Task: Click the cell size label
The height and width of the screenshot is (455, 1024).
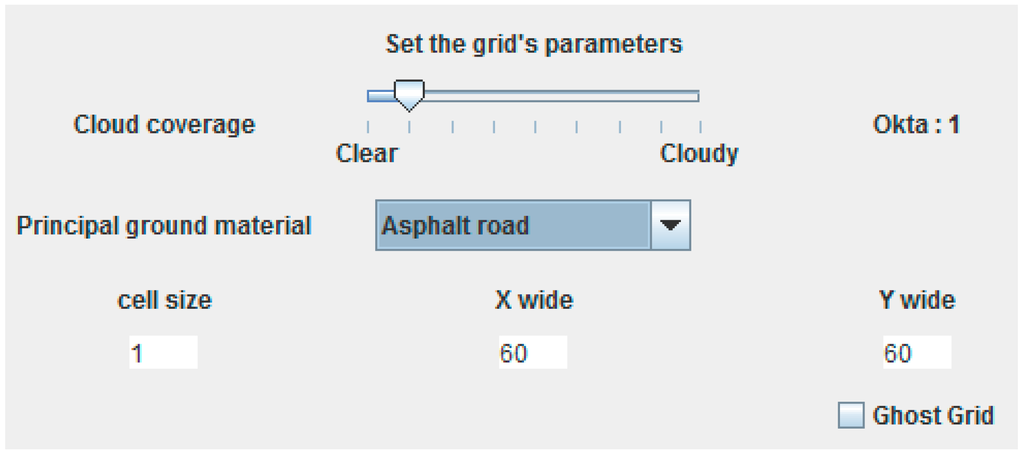Action: 165,299
